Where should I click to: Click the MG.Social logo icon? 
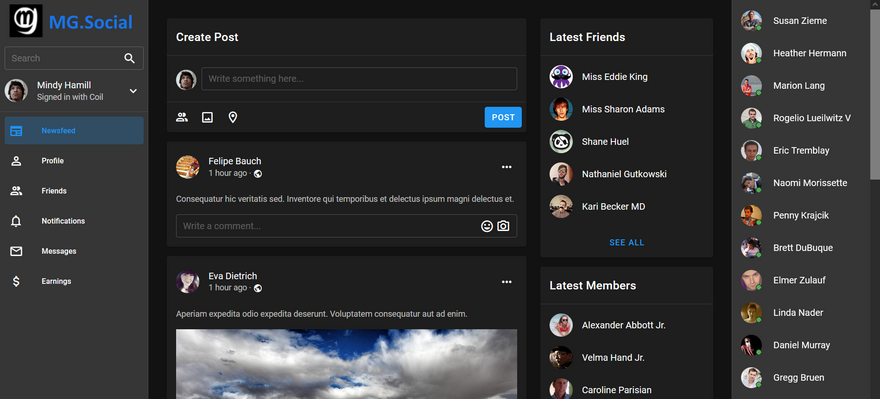pos(25,21)
